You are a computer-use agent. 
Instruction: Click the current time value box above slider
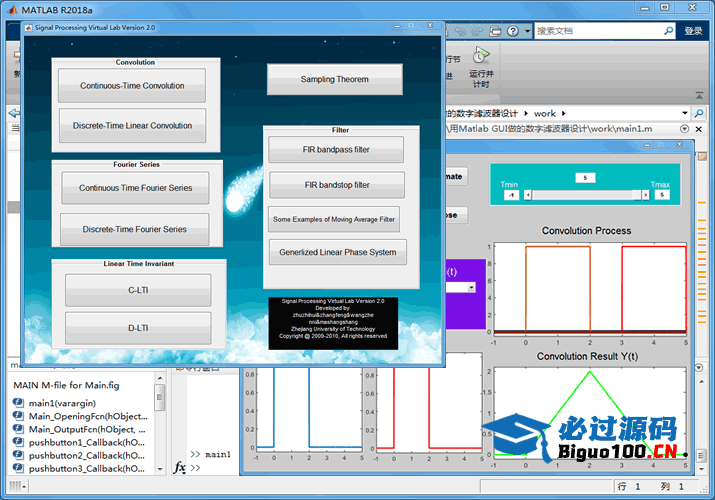point(585,178)
